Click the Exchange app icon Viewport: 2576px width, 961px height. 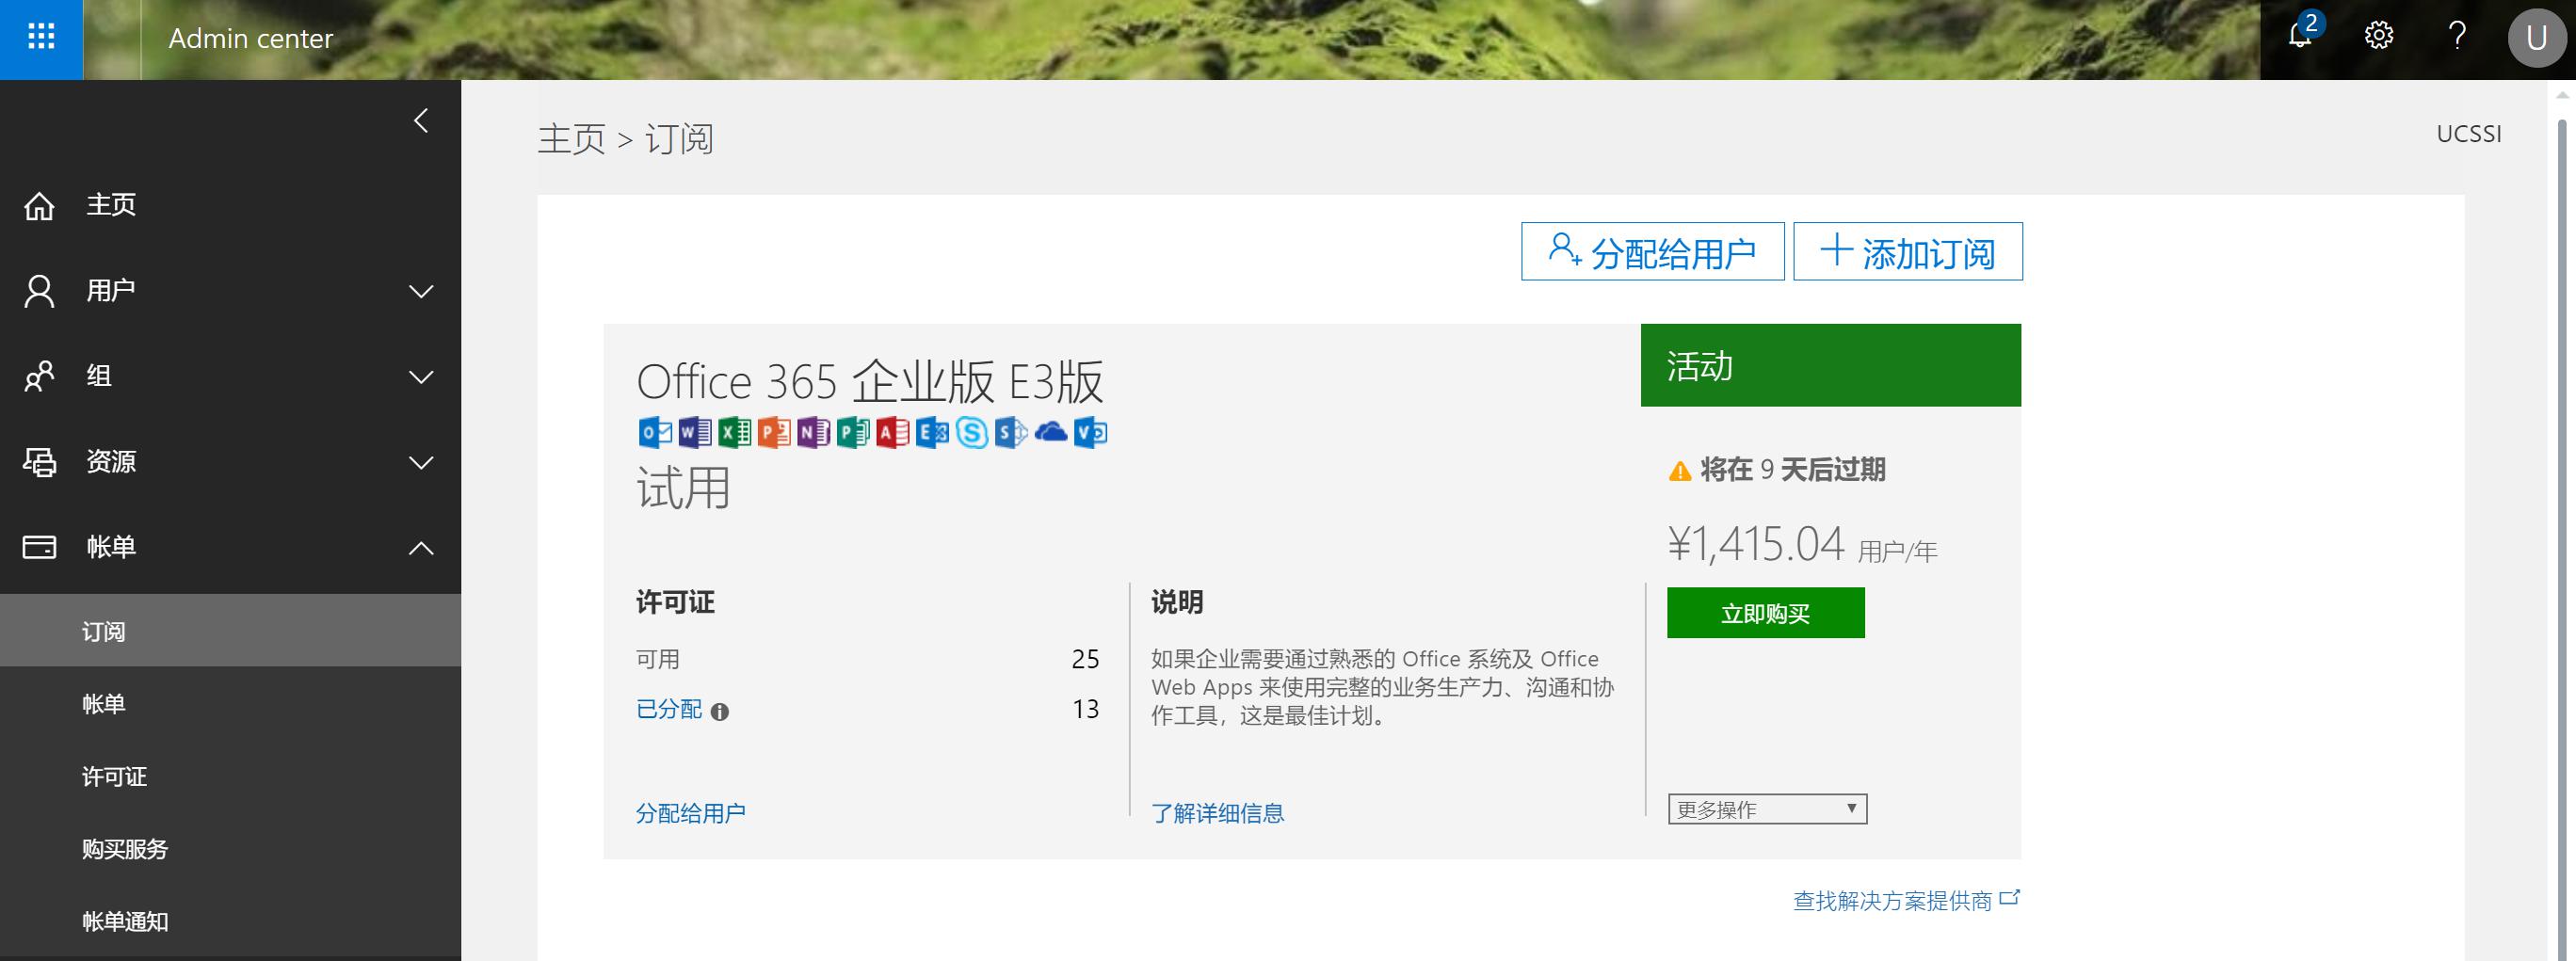click(932, 432)
